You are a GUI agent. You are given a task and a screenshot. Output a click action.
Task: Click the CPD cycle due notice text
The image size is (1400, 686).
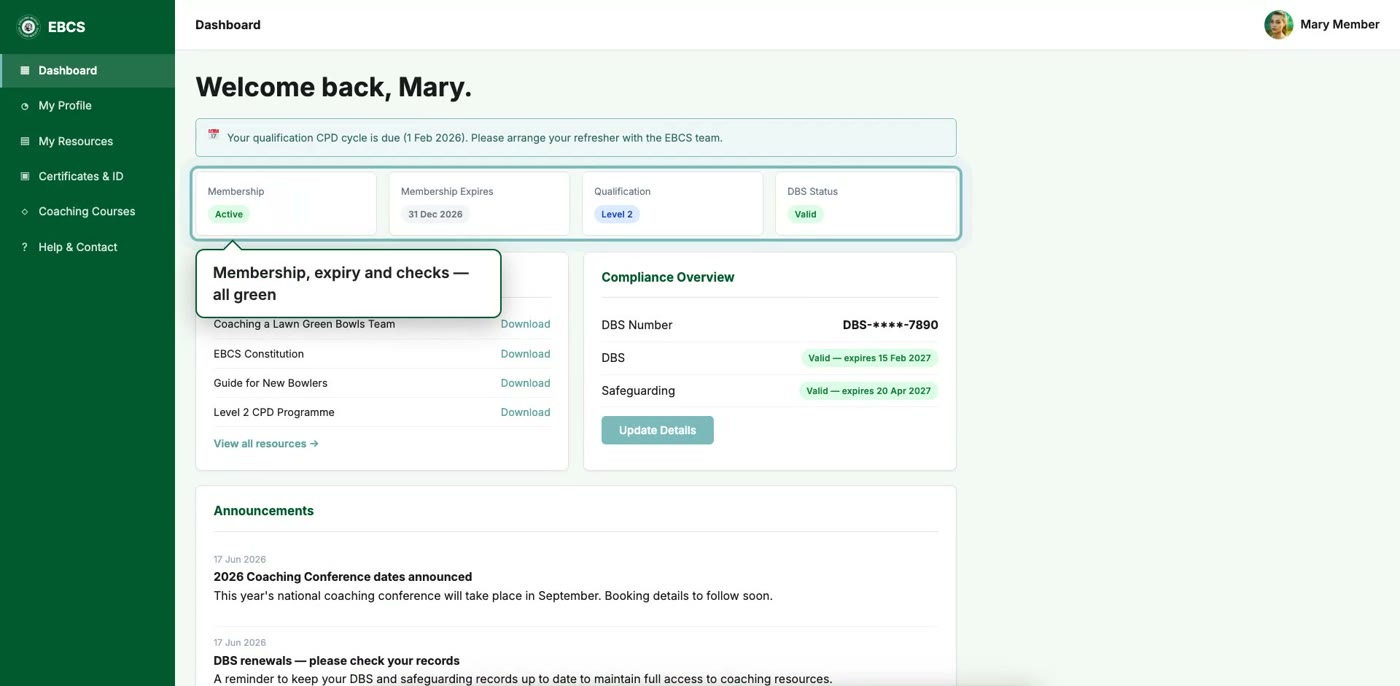coord(474,138)
